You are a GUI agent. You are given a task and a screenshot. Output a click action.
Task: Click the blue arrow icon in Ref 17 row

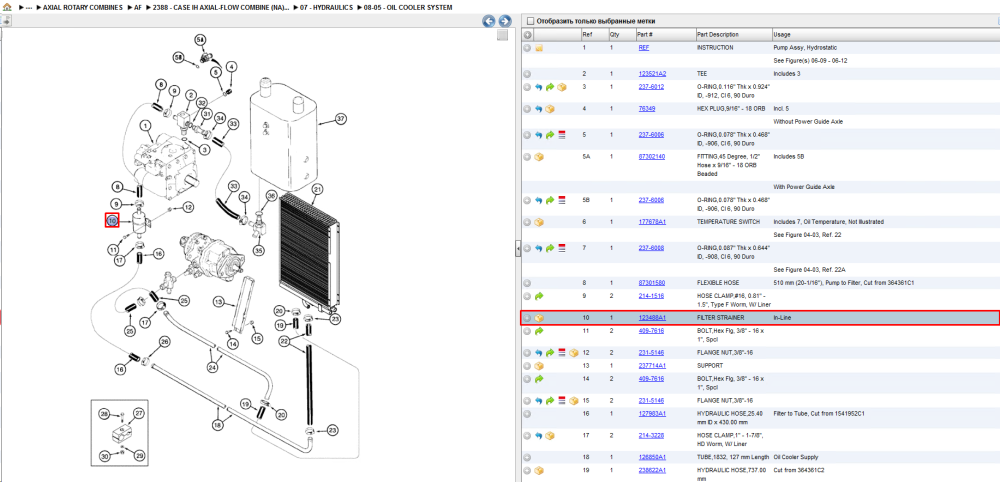pyautogui.click(x=539, y=435)
